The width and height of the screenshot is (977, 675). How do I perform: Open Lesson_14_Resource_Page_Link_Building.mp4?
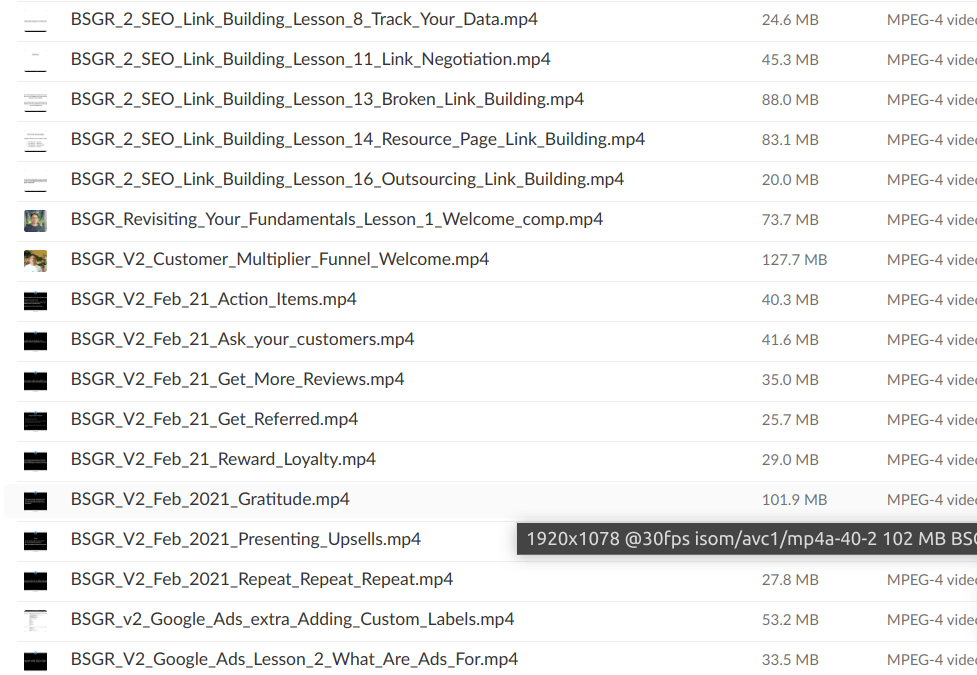357,140
